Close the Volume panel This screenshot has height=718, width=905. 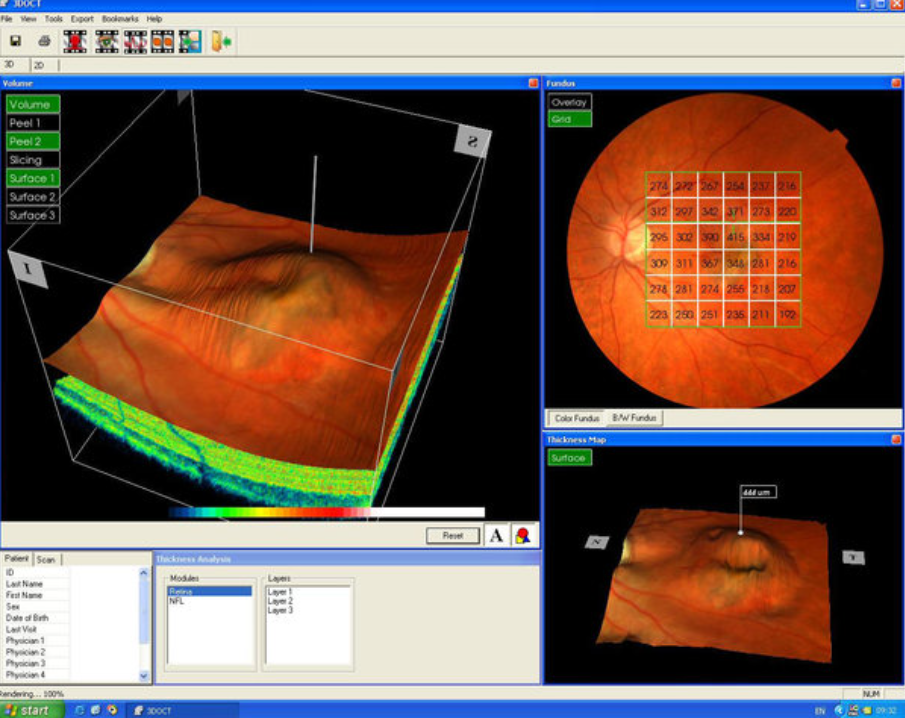point(533,83)
